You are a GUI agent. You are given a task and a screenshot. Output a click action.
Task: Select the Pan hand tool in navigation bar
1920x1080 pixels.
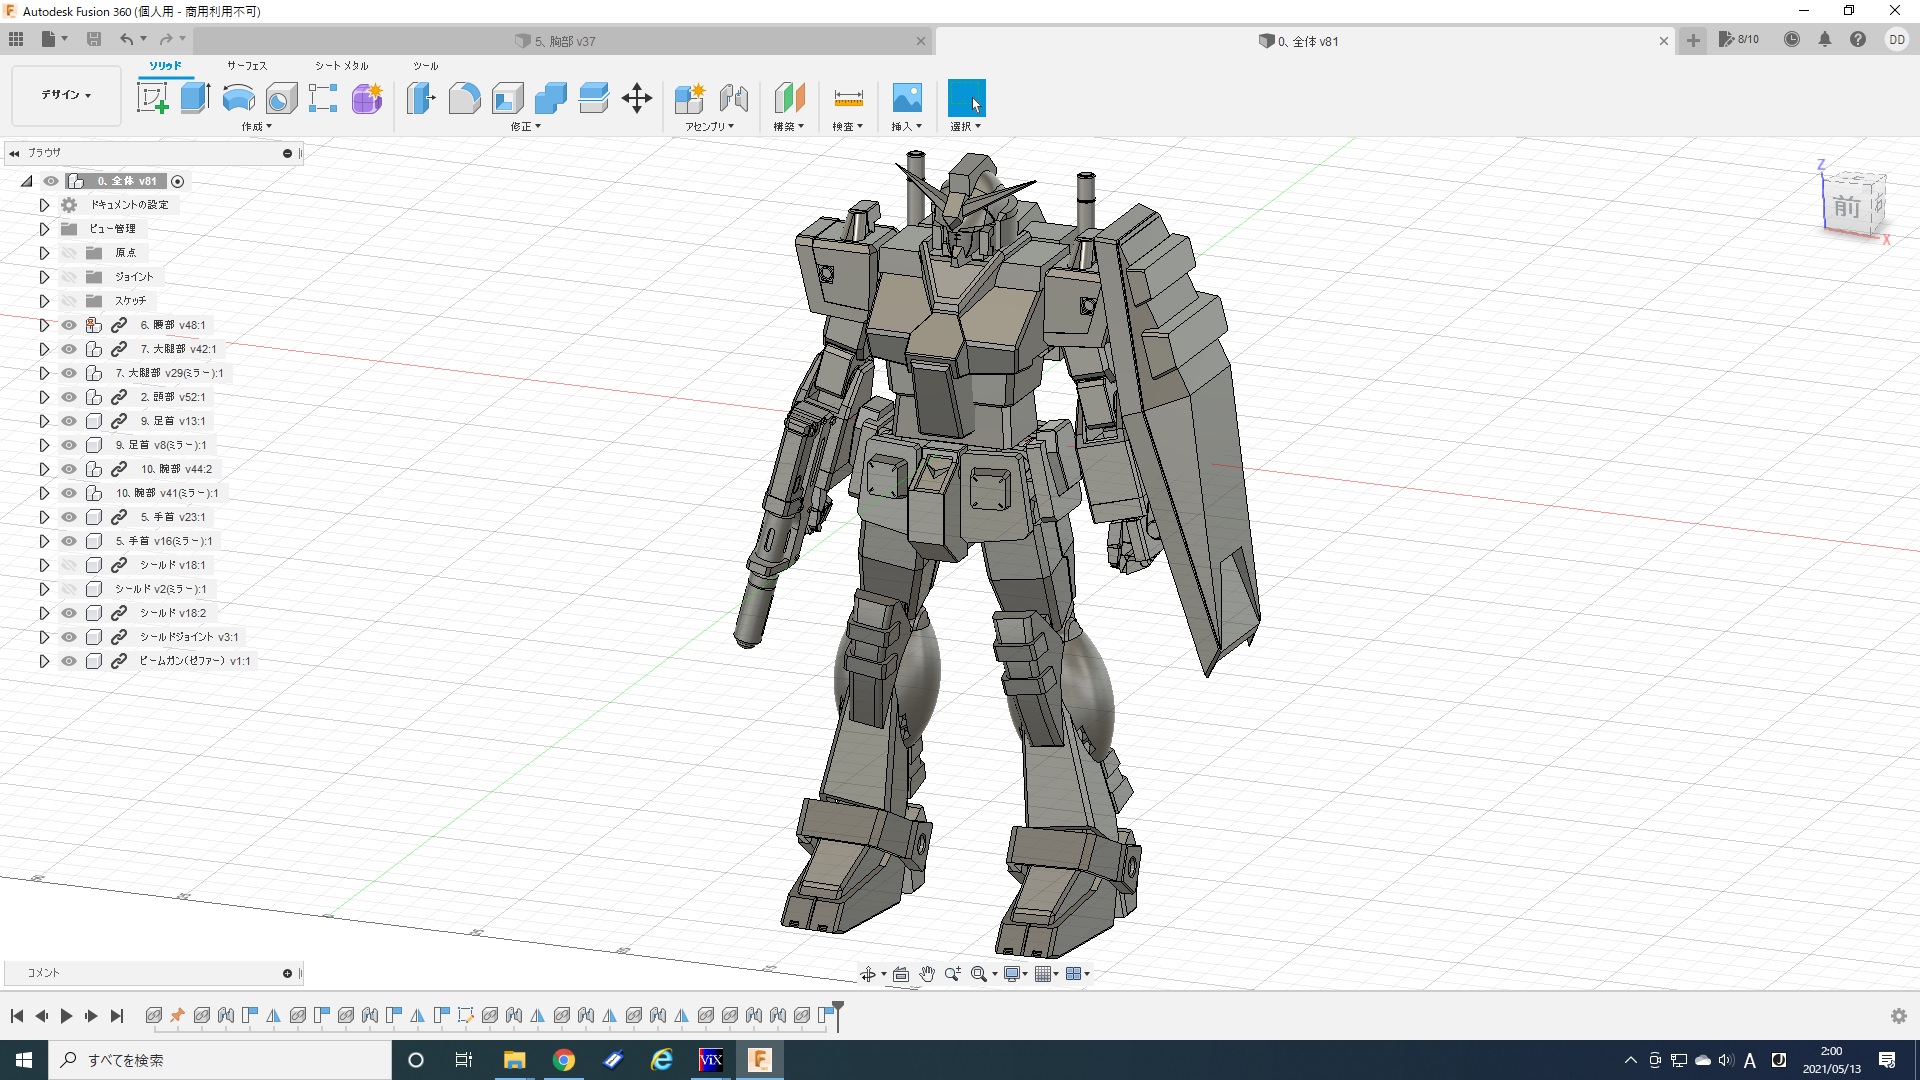click(x=927, y=974)
